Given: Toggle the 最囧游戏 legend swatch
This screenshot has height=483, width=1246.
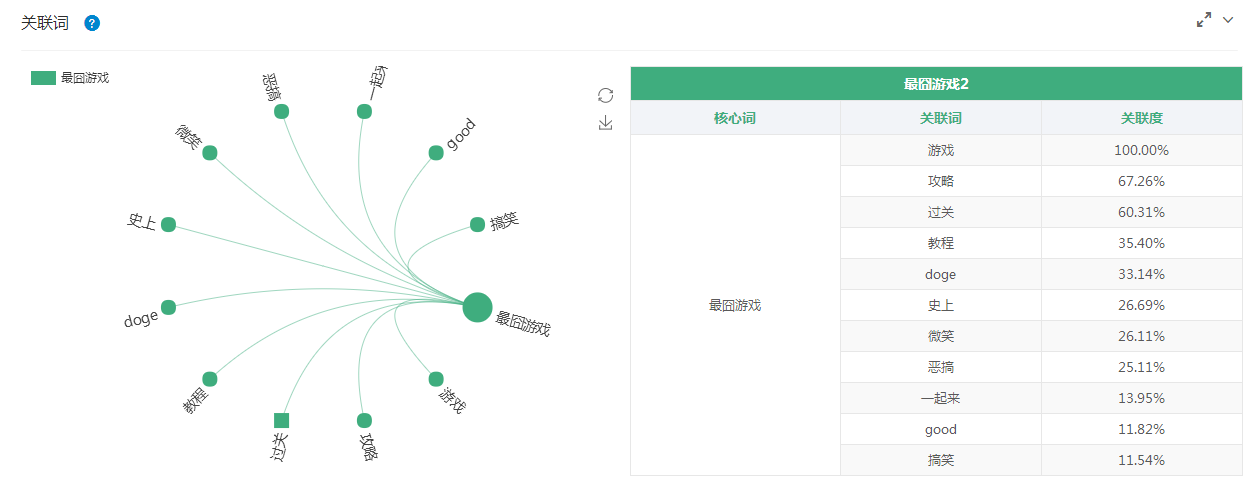Looking at the screenshot, I should click(x=43, y=78).
